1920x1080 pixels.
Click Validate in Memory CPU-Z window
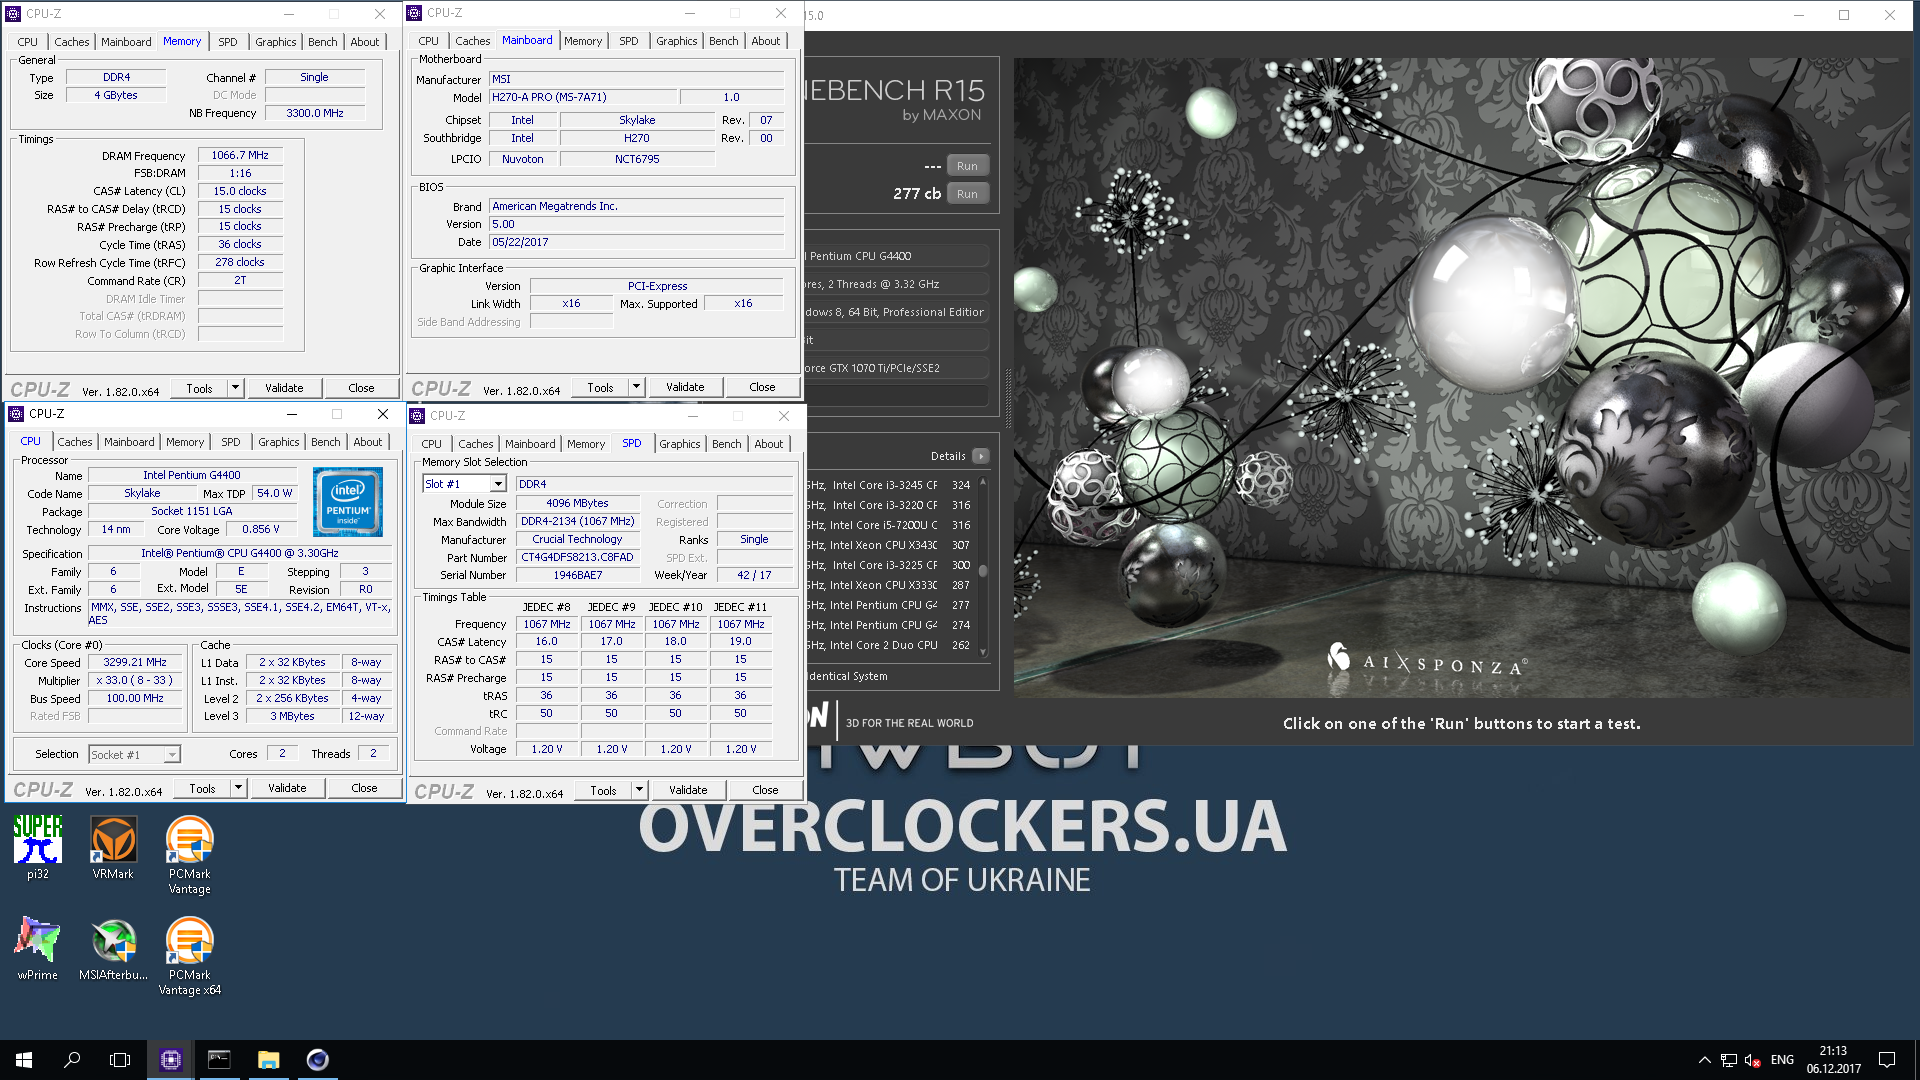[284, 388]
